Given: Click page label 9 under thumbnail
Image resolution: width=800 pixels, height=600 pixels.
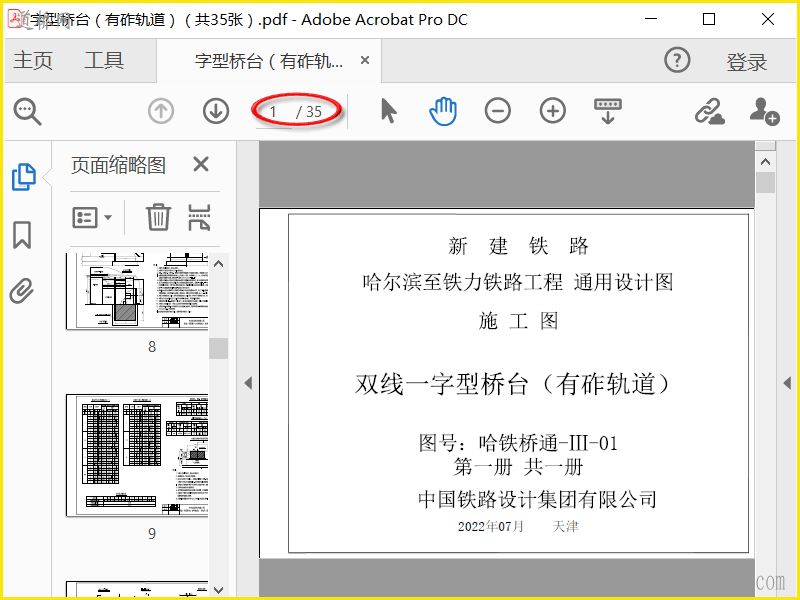Looking at the screenshot, I should point(152,534).
